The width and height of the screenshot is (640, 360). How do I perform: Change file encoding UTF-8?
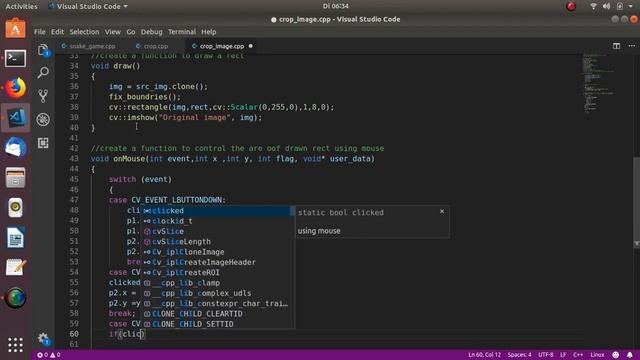tap(545, 355)
